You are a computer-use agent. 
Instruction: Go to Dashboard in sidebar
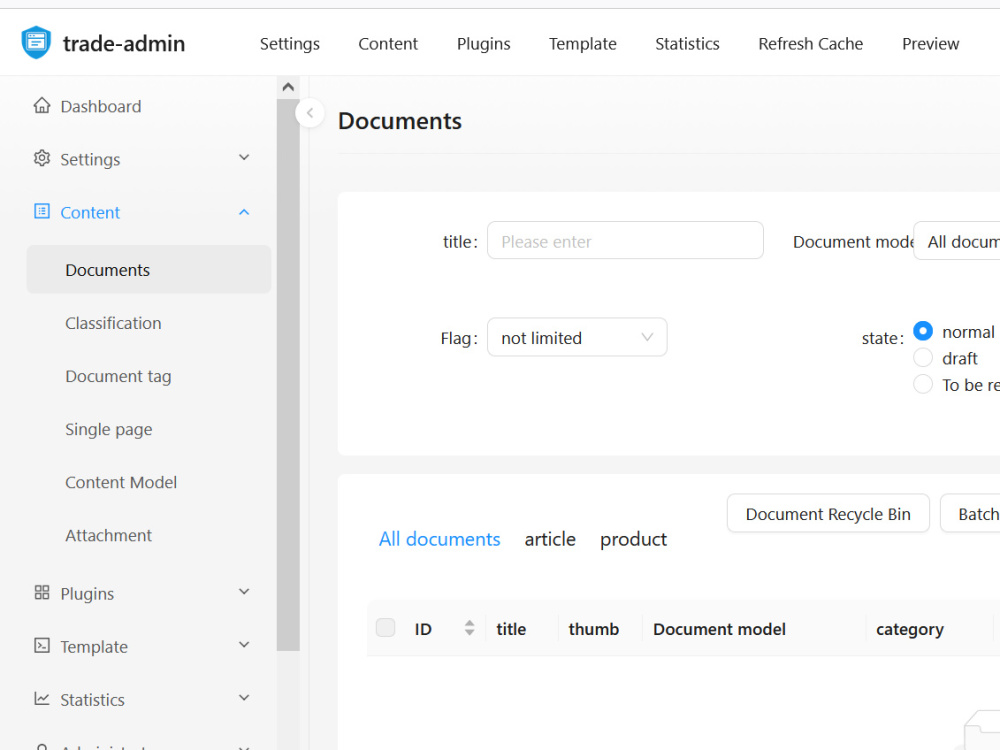pos(101,106)
